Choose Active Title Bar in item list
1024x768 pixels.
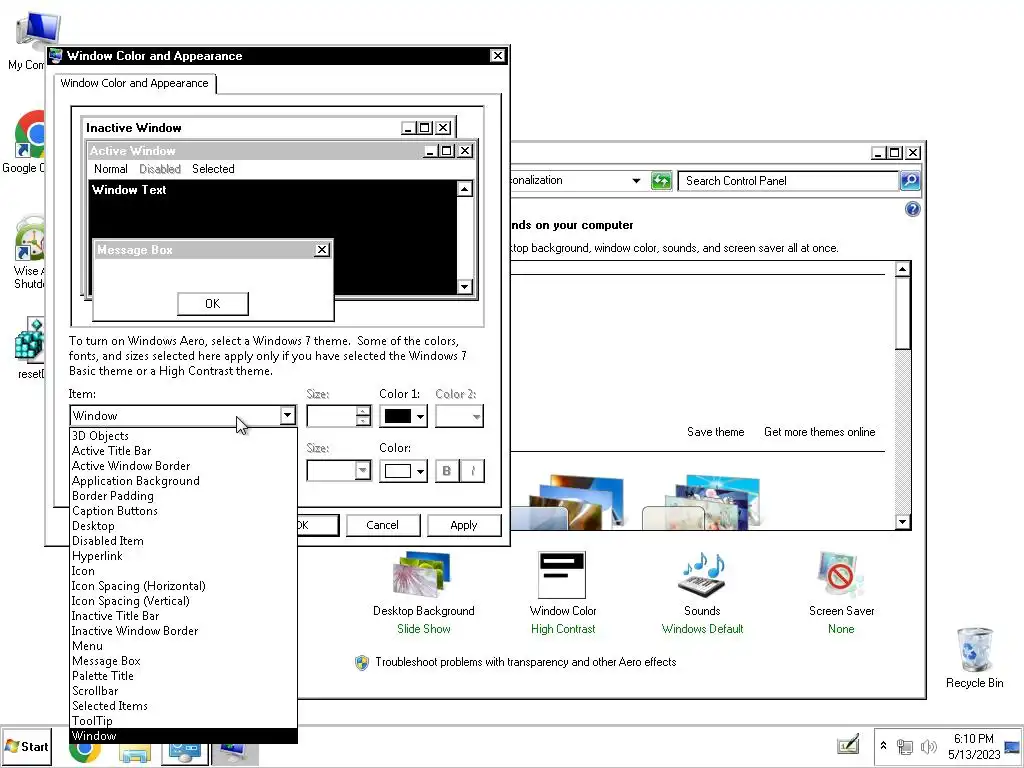tap(111, 451)
